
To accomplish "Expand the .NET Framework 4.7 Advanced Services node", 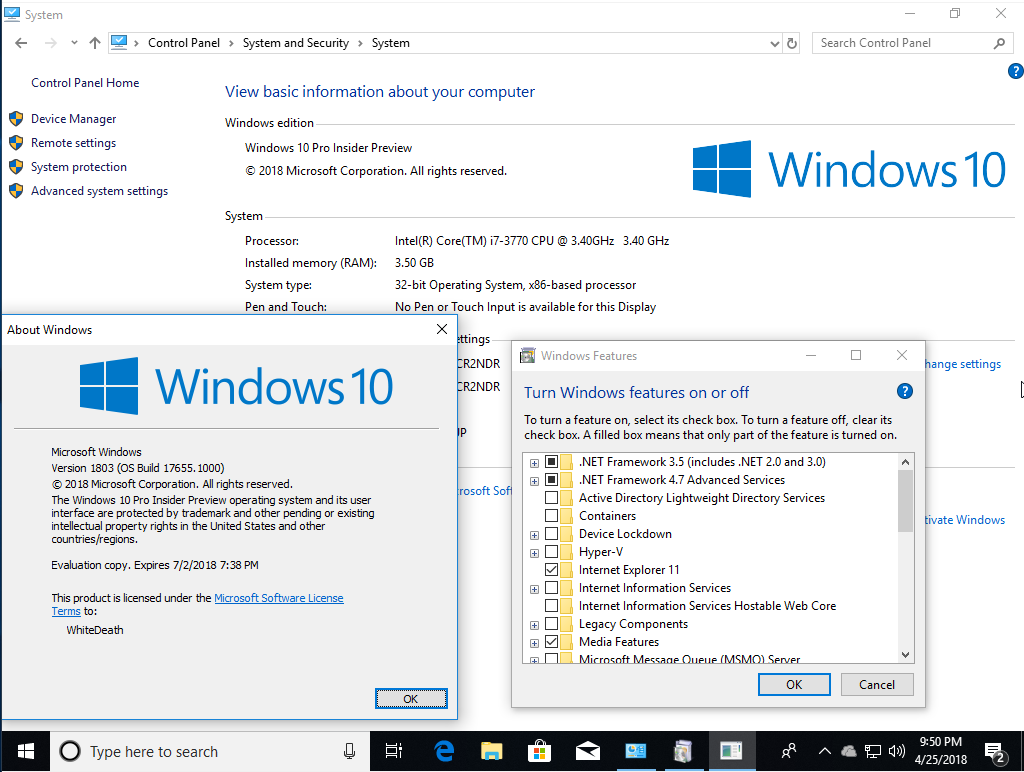I will point(534,481).
